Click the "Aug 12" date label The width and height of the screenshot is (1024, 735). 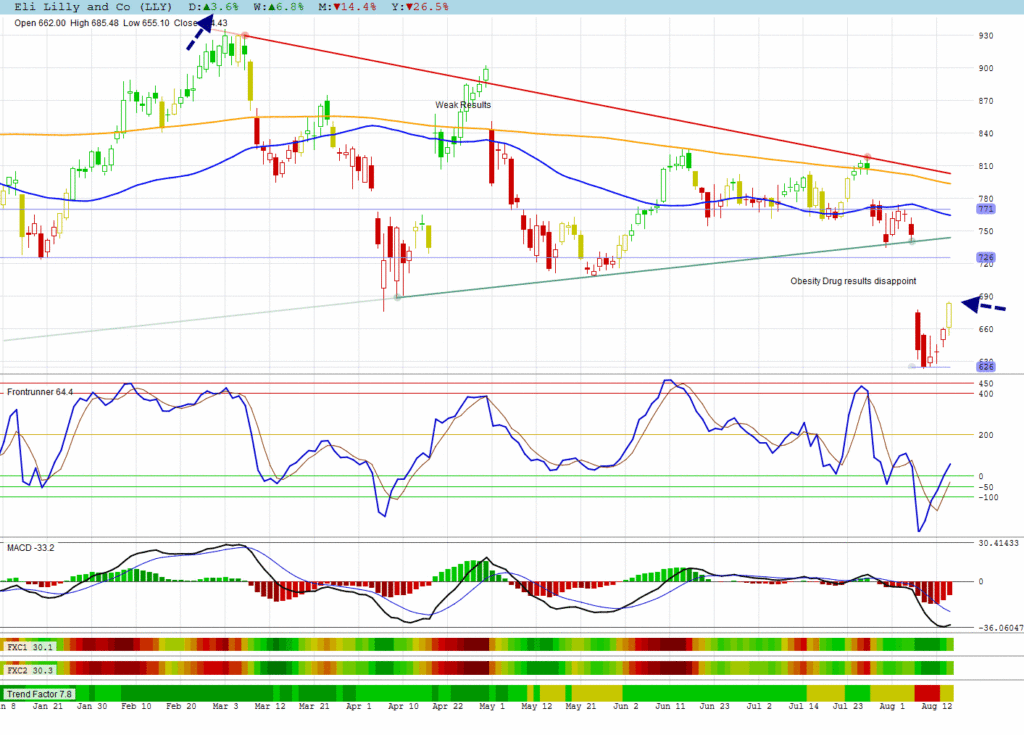936,706
